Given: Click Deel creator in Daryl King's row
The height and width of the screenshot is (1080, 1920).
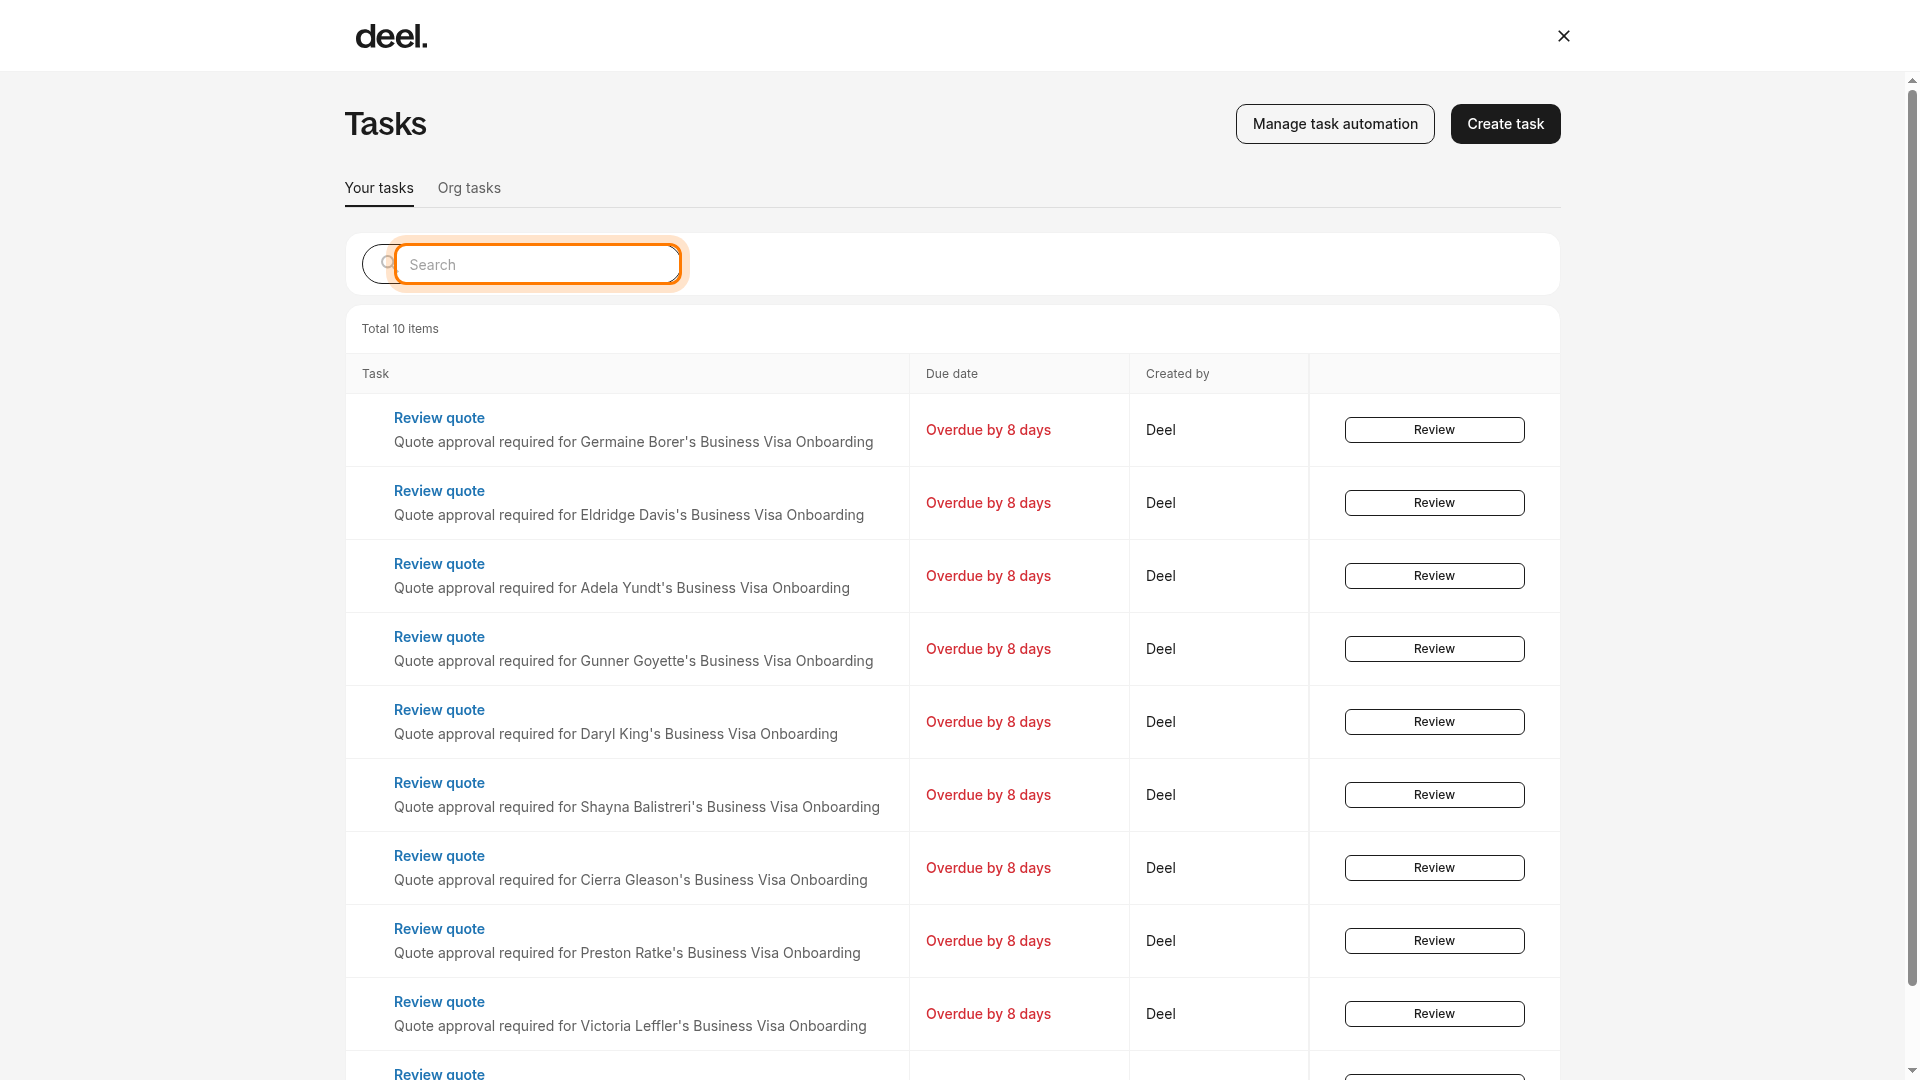Looking at the screenshot, I should point(1160,722).
